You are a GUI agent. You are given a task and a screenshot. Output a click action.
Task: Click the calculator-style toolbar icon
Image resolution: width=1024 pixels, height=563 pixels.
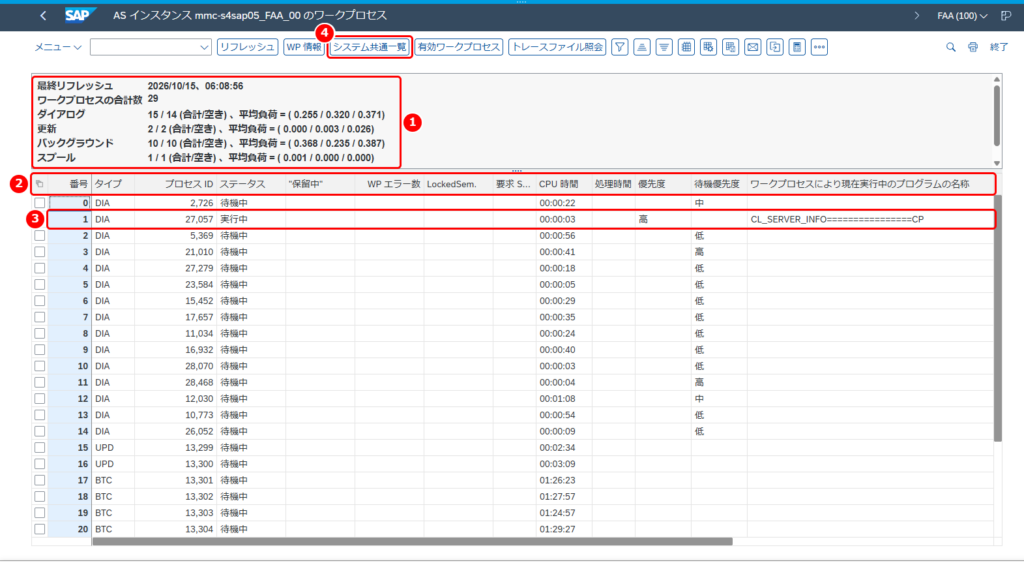click(x=797, y=47)
